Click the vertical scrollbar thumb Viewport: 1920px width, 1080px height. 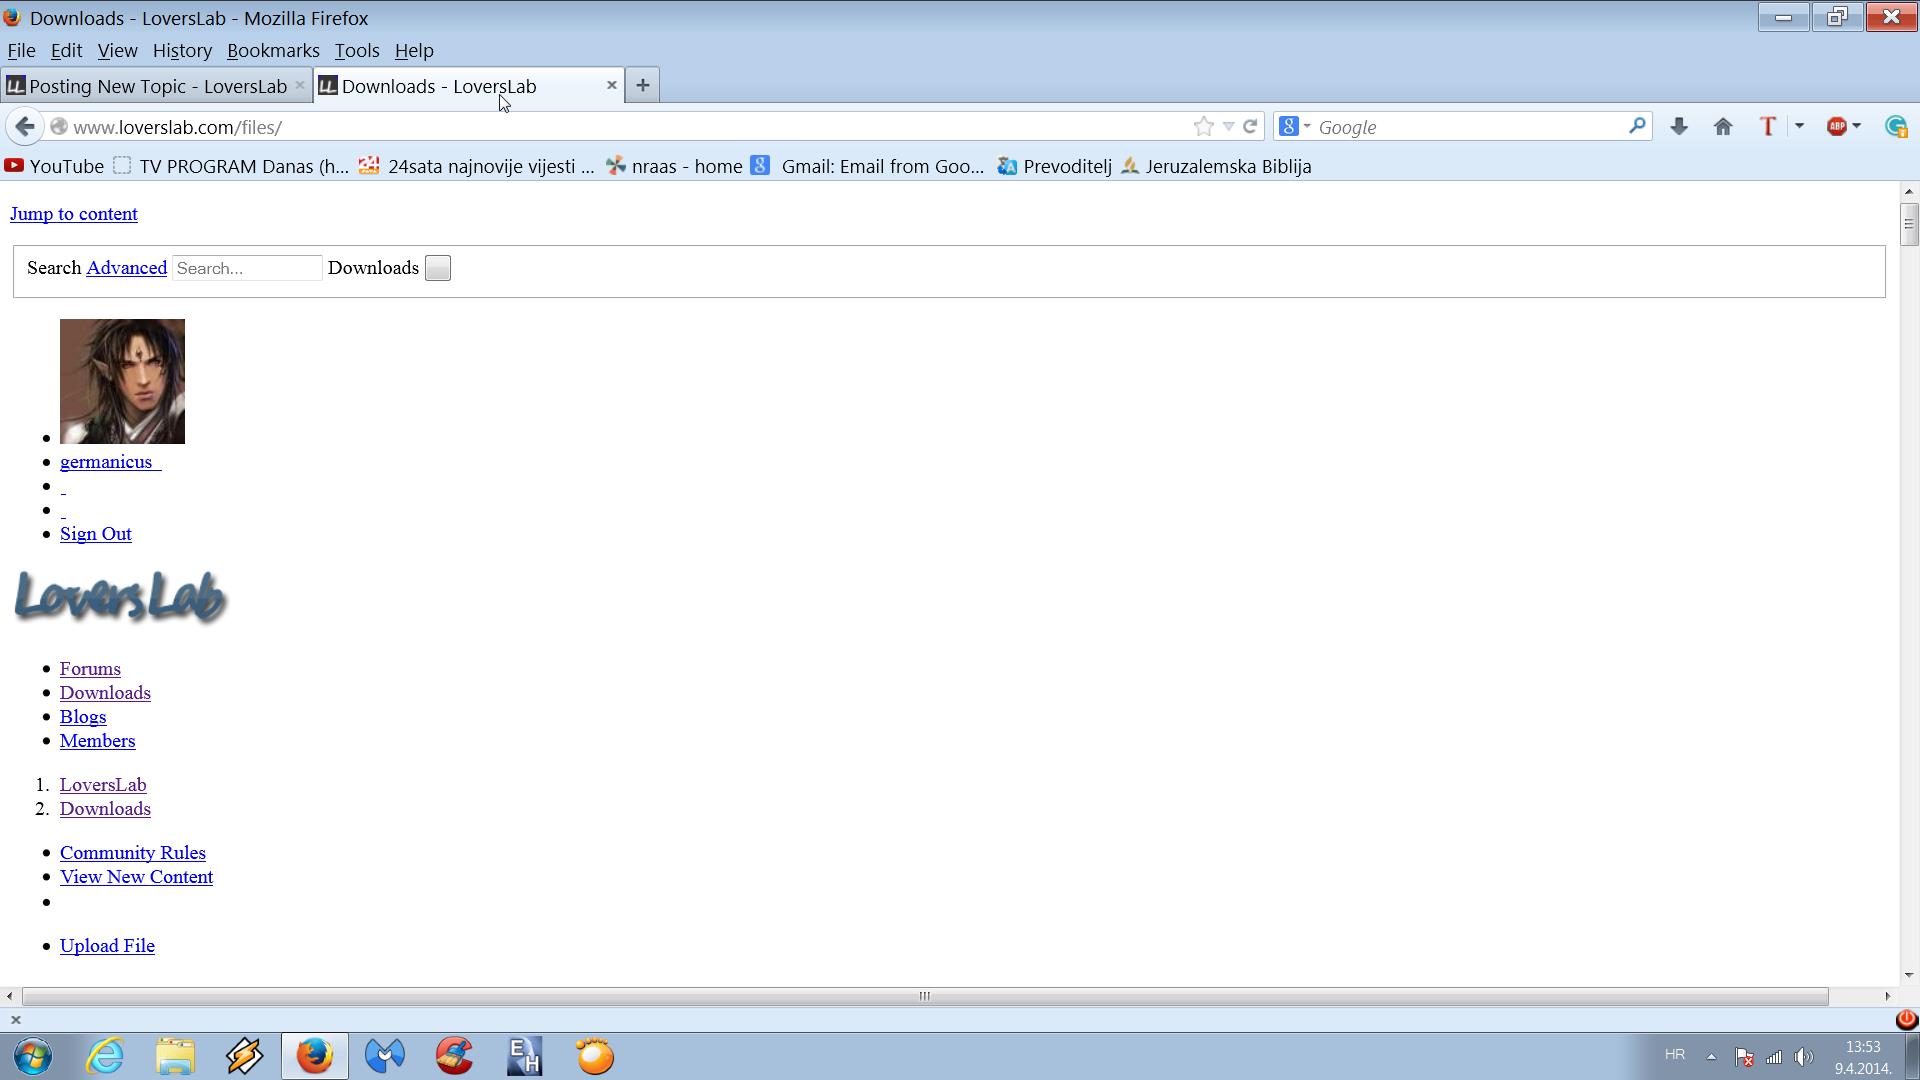[x=1908, y=224]
